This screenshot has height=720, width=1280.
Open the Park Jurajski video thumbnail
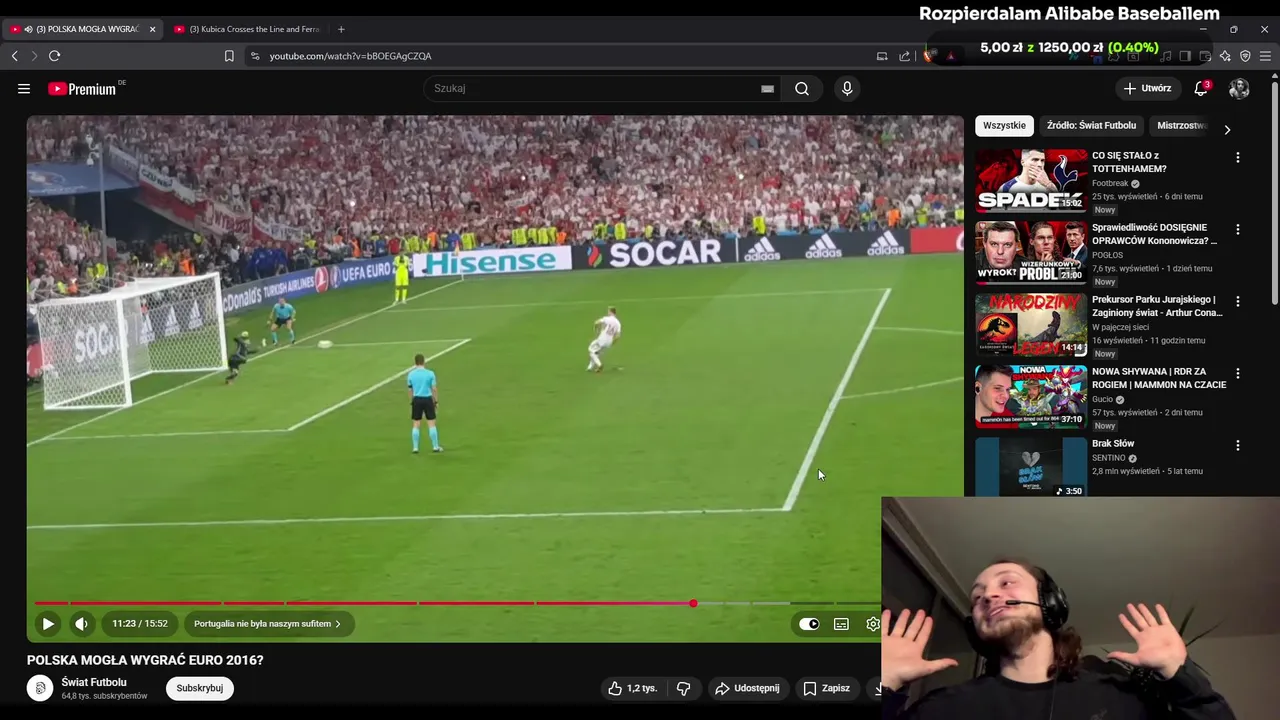point(1031,325)
